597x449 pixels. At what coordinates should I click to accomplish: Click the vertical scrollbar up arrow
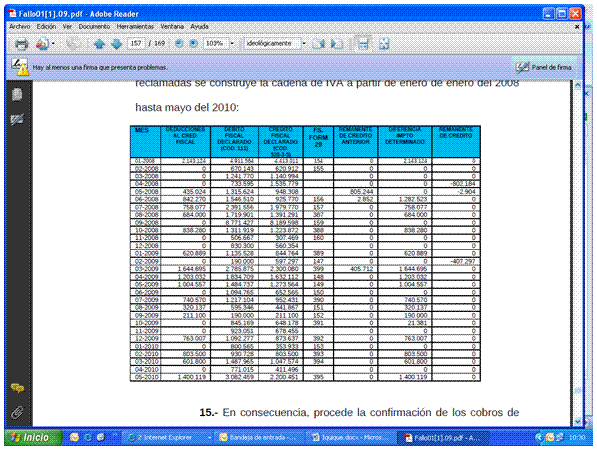[x=578, y=85]
